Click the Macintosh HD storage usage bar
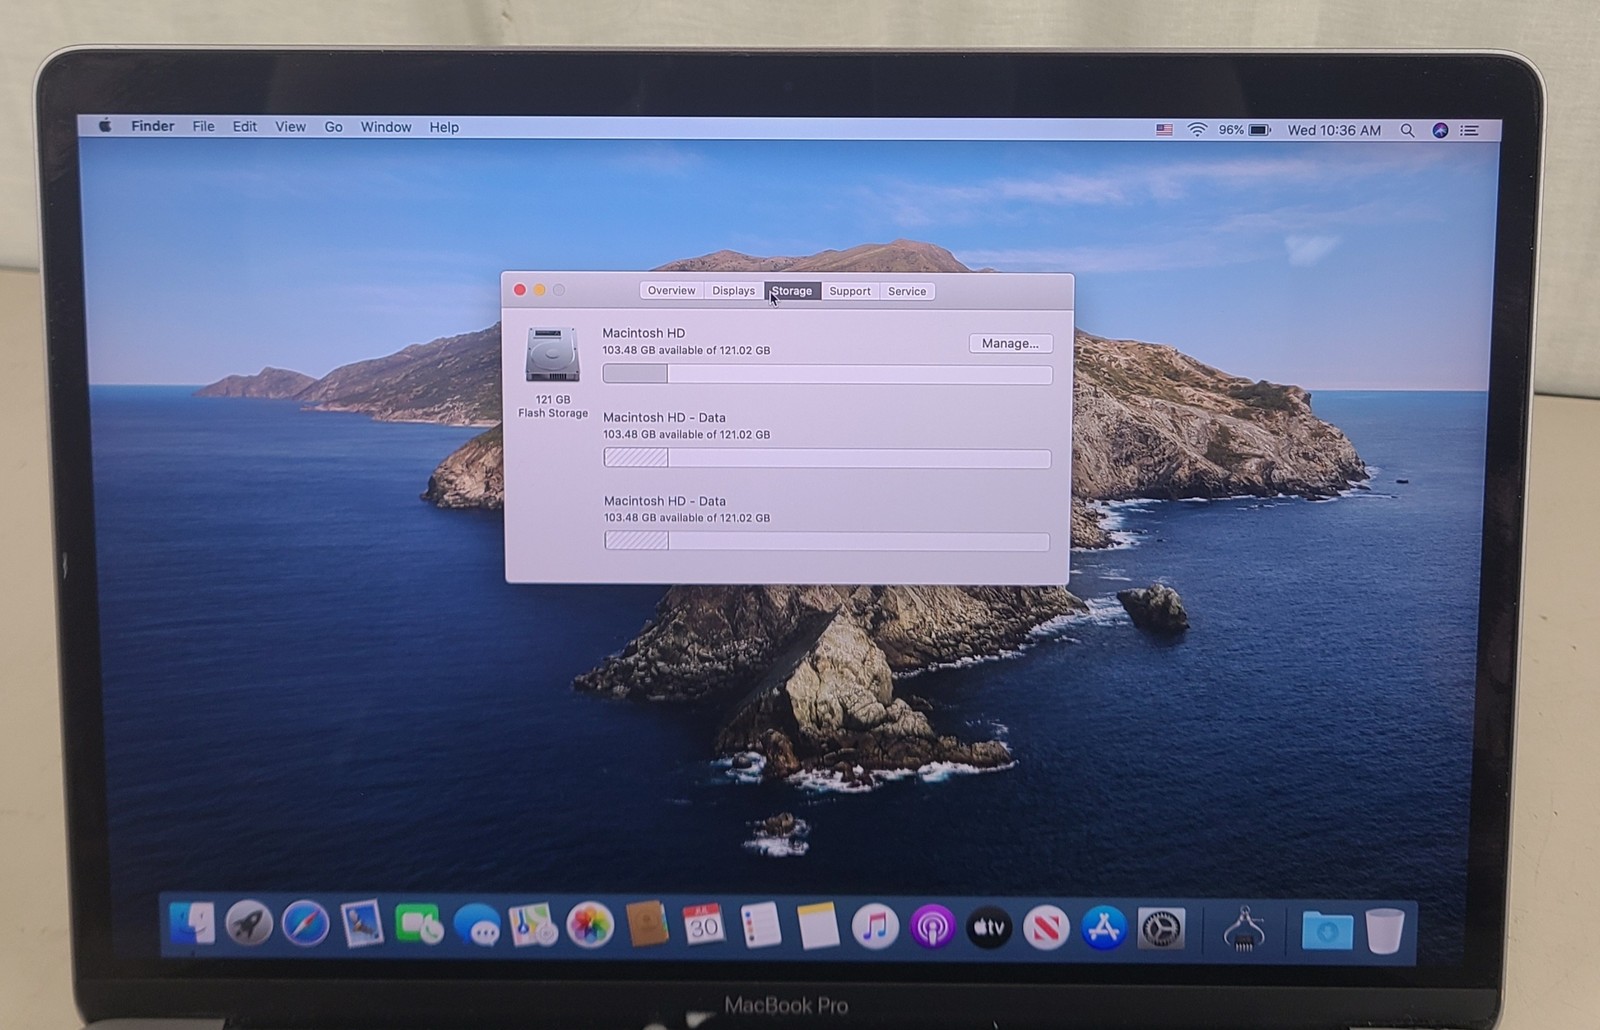 coord(827,374)
